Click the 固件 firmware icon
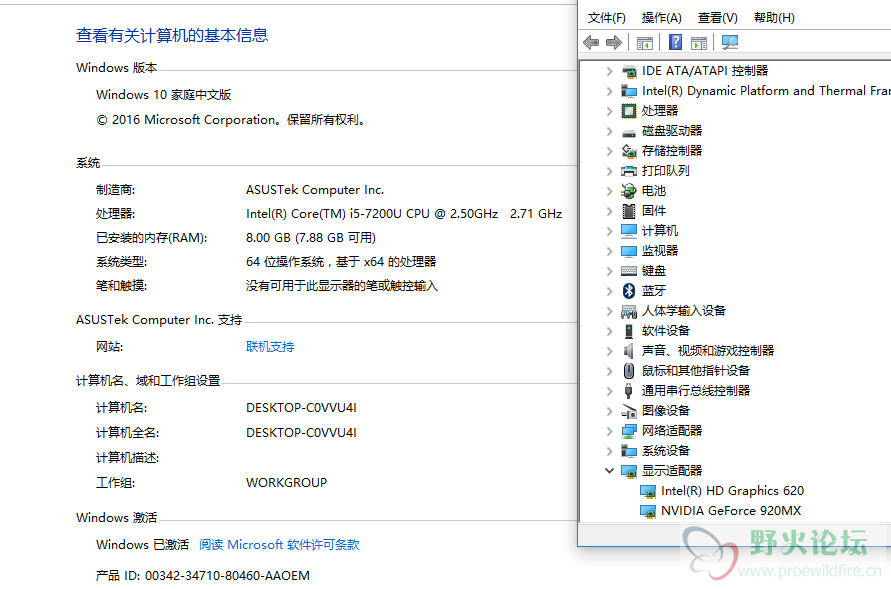The height and width of the screenshot is (589, 891). coord(628,211)
